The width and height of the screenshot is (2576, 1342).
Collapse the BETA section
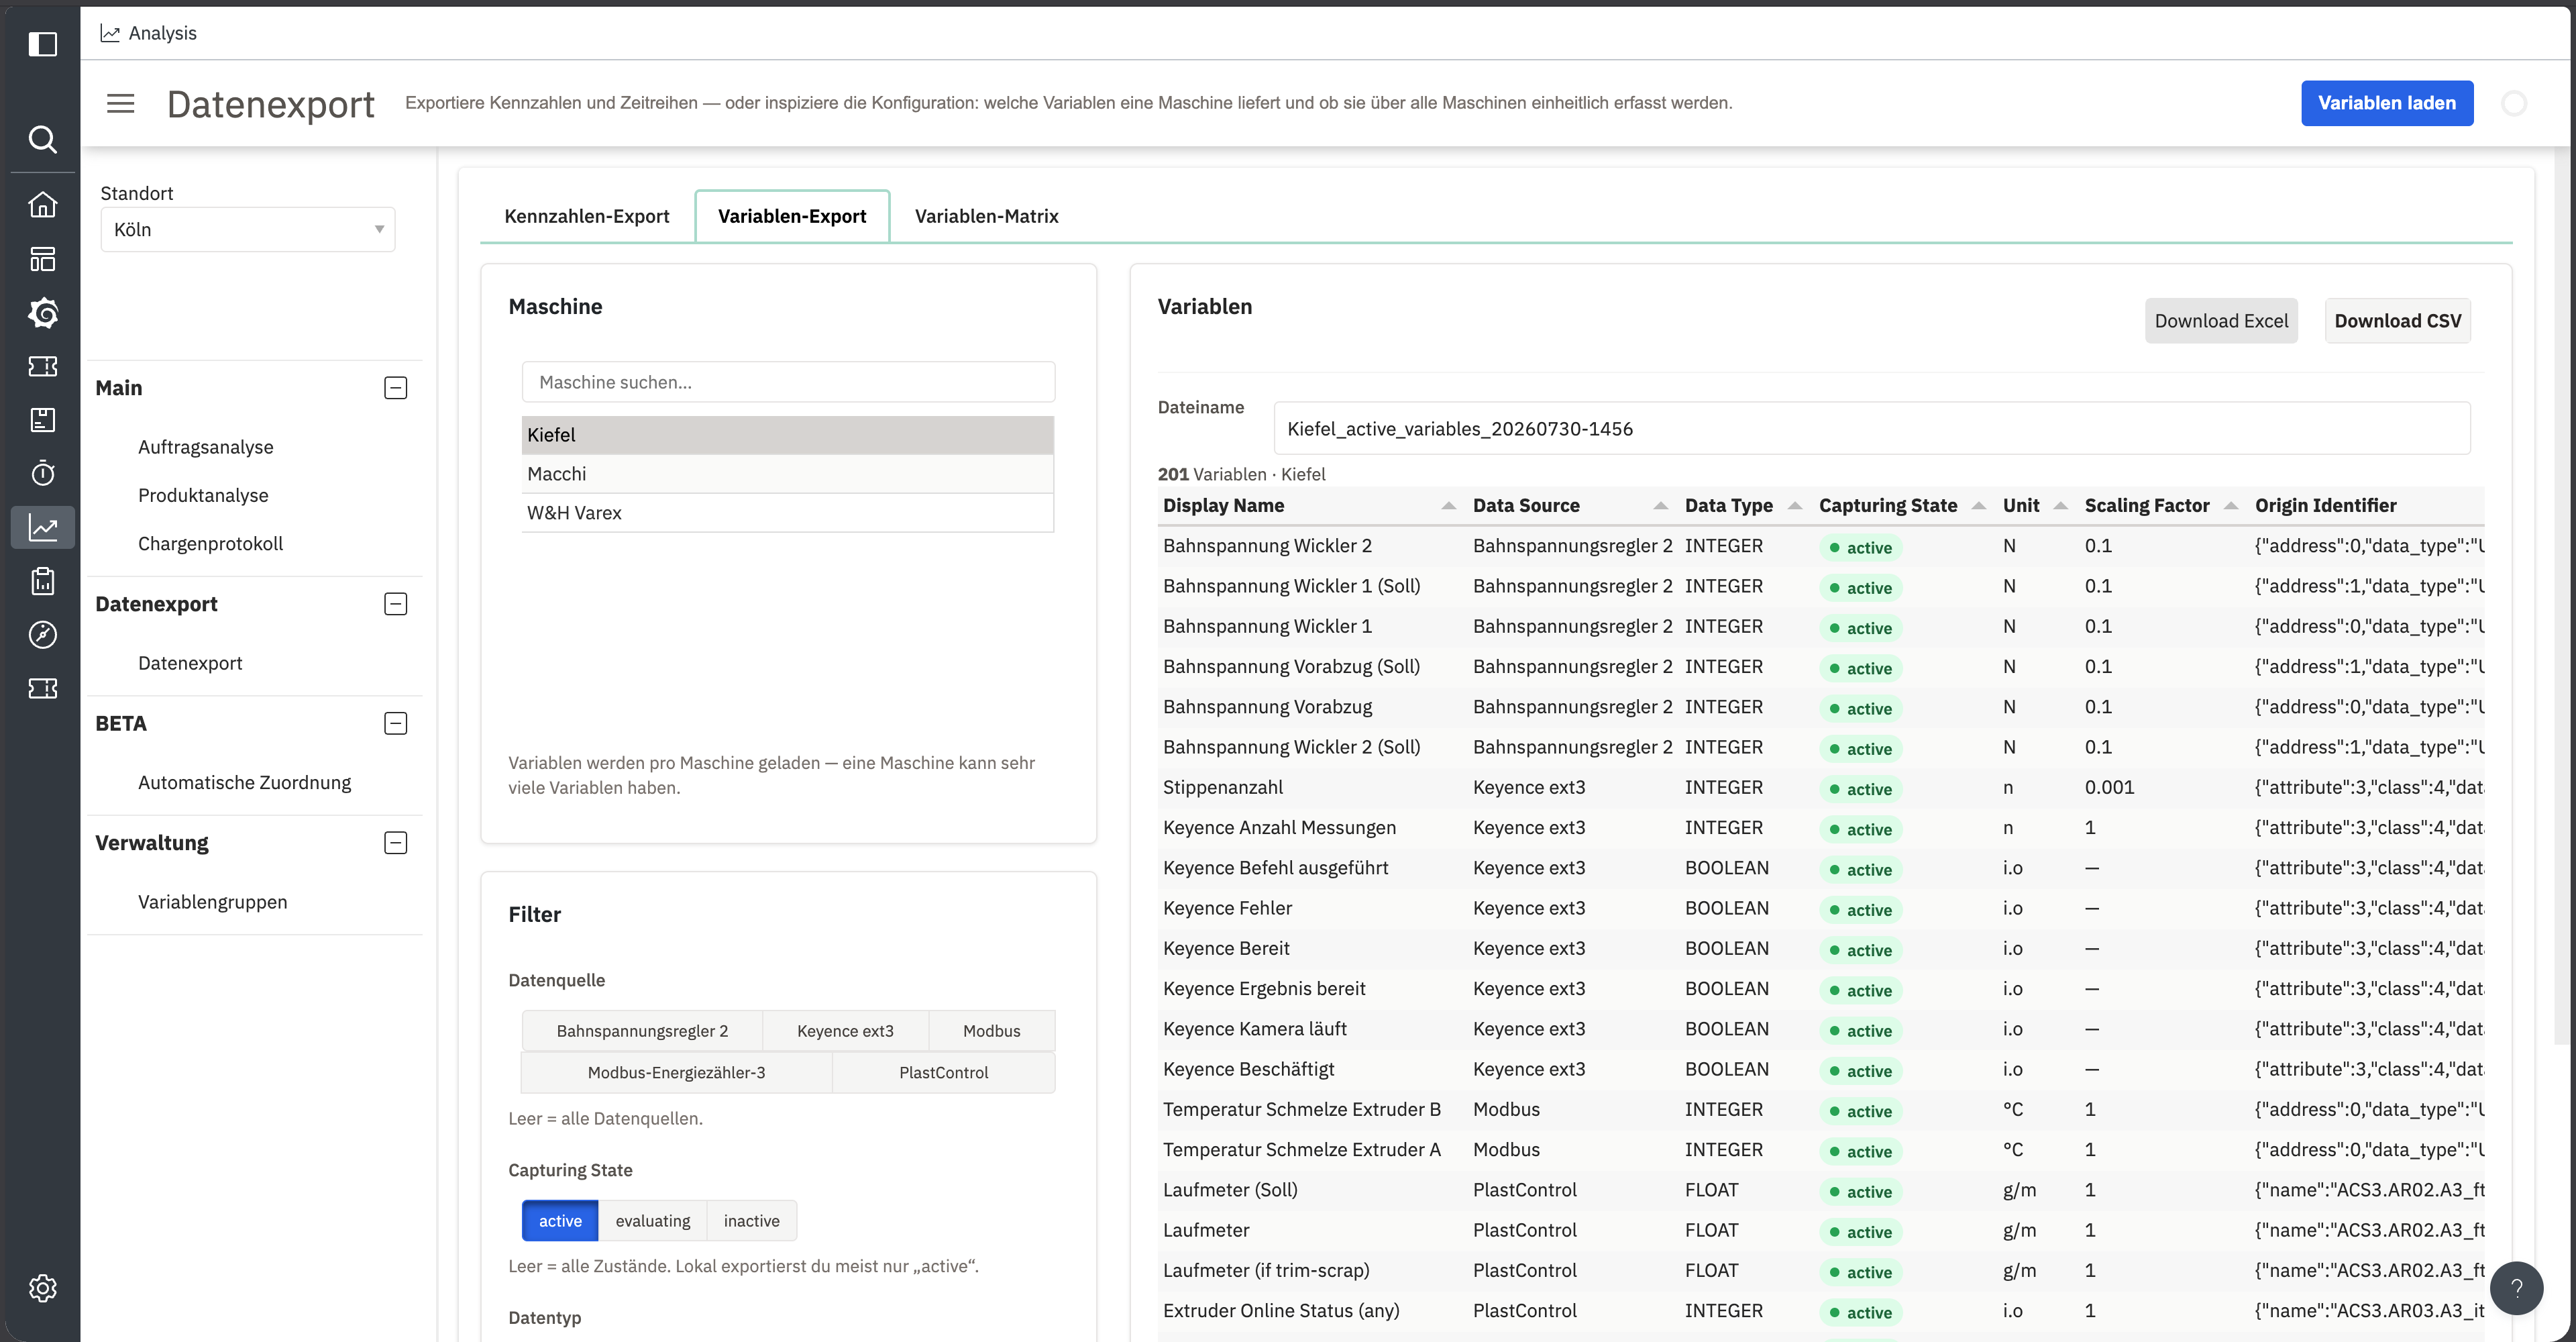[395, 723]
